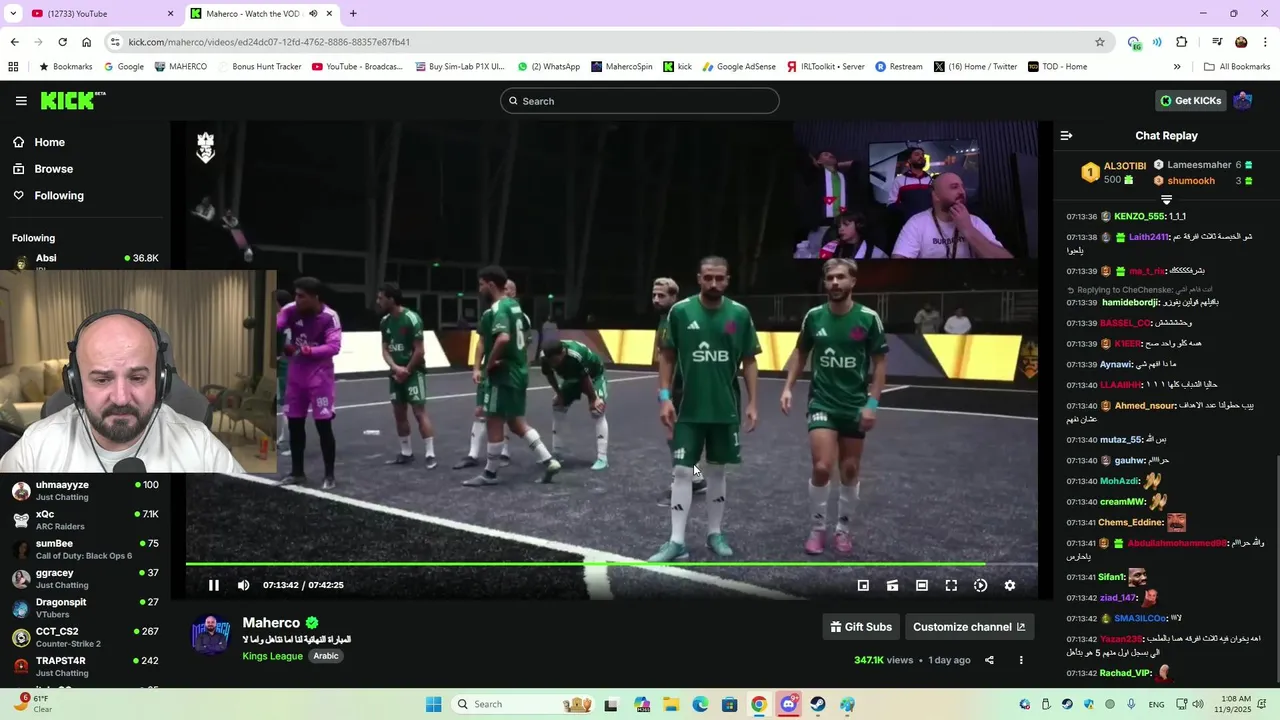Open the All Bookmarks folder
This screenshot has height=720, width=1280.
(1237, 67)
